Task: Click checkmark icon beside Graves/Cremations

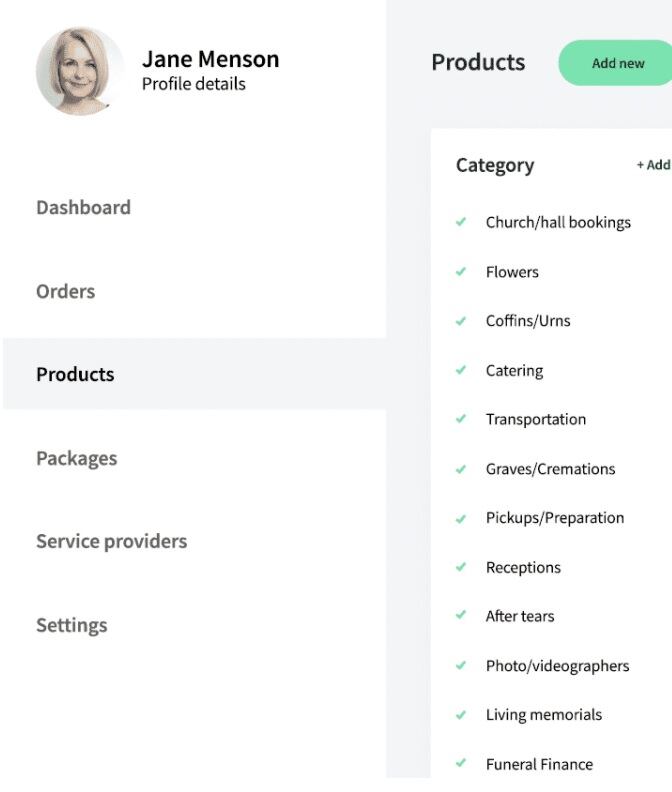Action: (461, 469)
